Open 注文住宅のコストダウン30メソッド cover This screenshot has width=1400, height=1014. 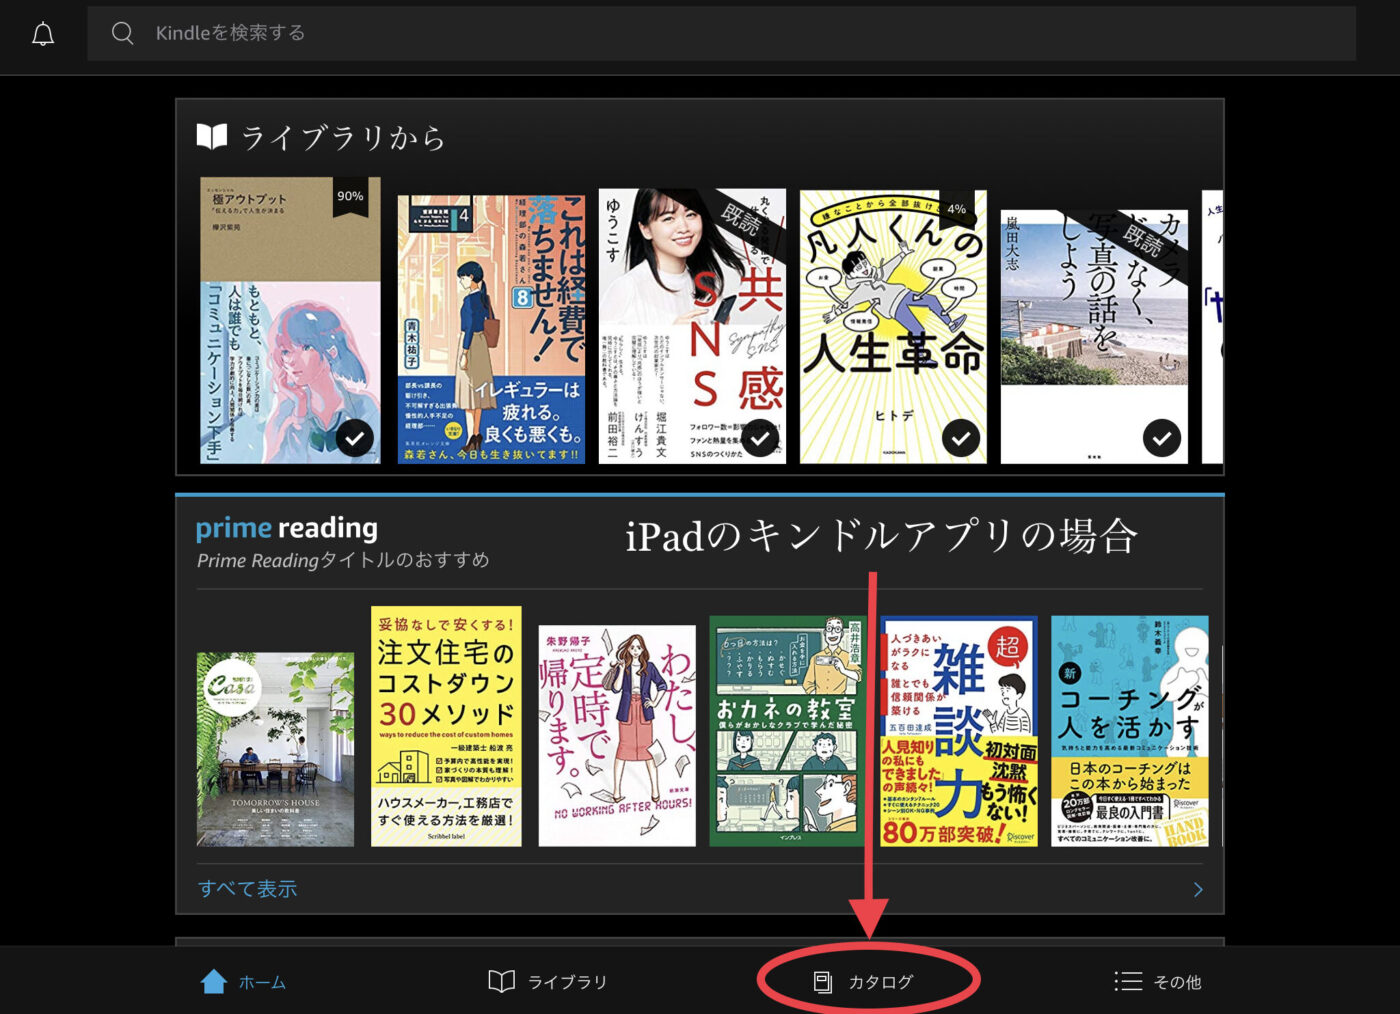(x=446, y=726)
